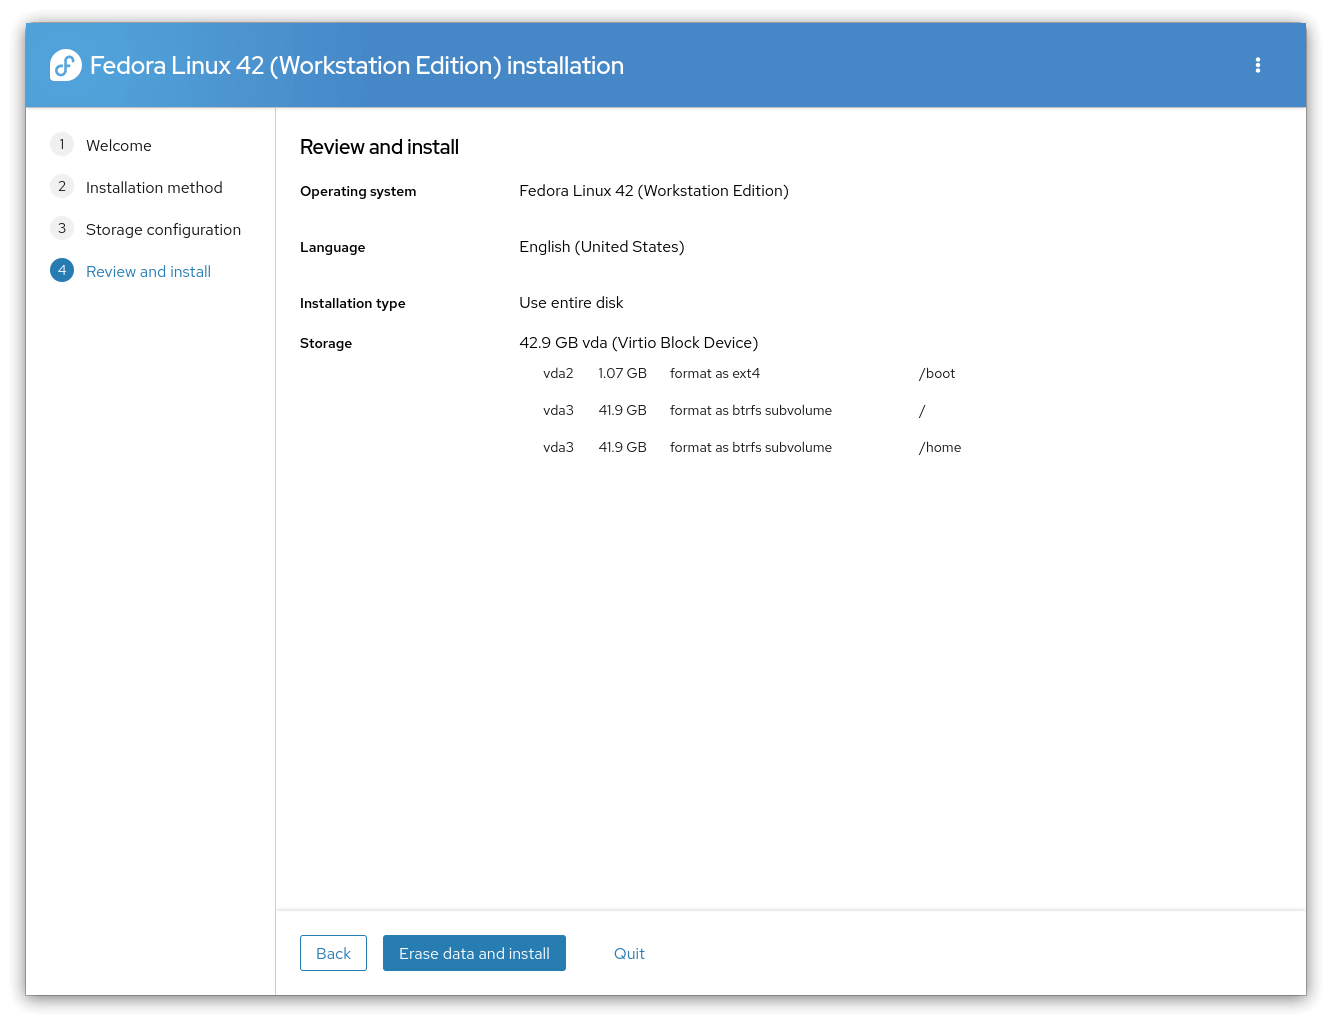Click the /home mount point
Image resolution: width=1332 pixels, height=1024 pixels.
[940, 447]
